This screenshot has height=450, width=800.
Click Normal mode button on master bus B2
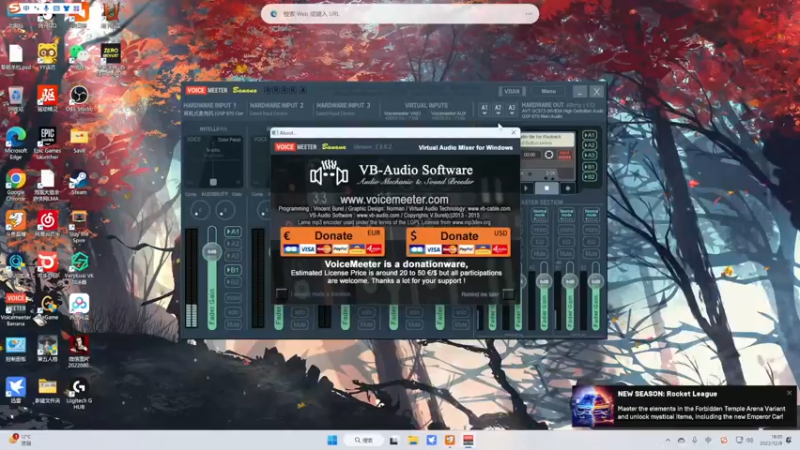click(x=591, y=214)
